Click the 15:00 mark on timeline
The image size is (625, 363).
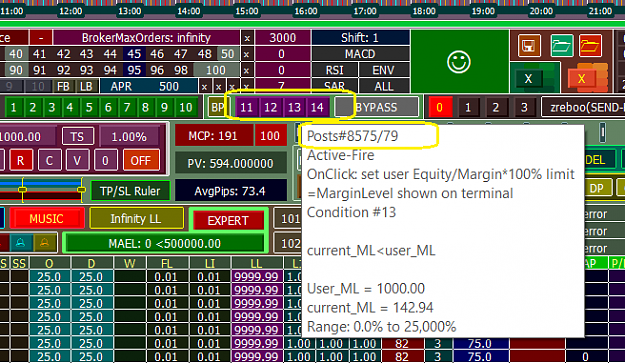[247, 11]
